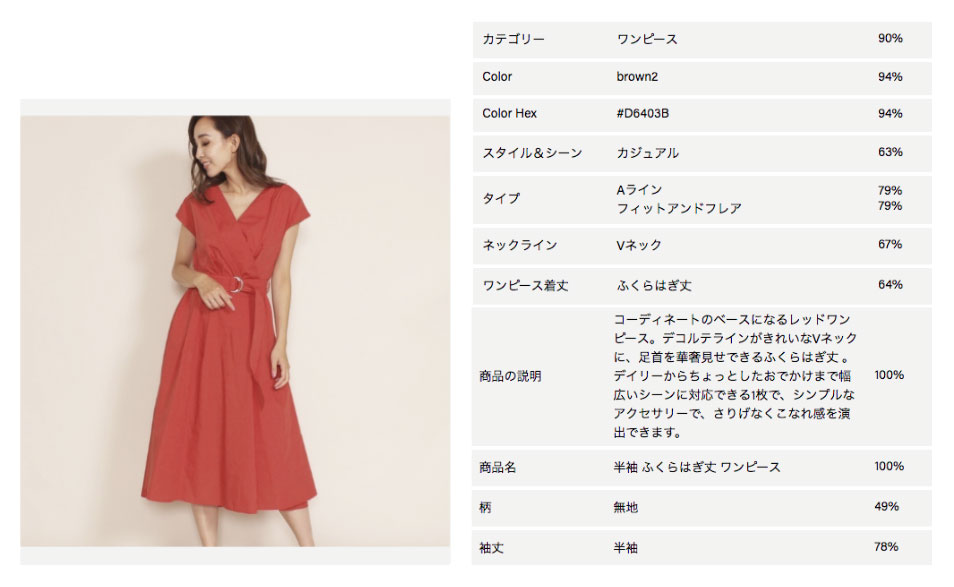
Task: Select the フィットアンドフレア type value
Action: pyautogui.click(x=679, y=208)
